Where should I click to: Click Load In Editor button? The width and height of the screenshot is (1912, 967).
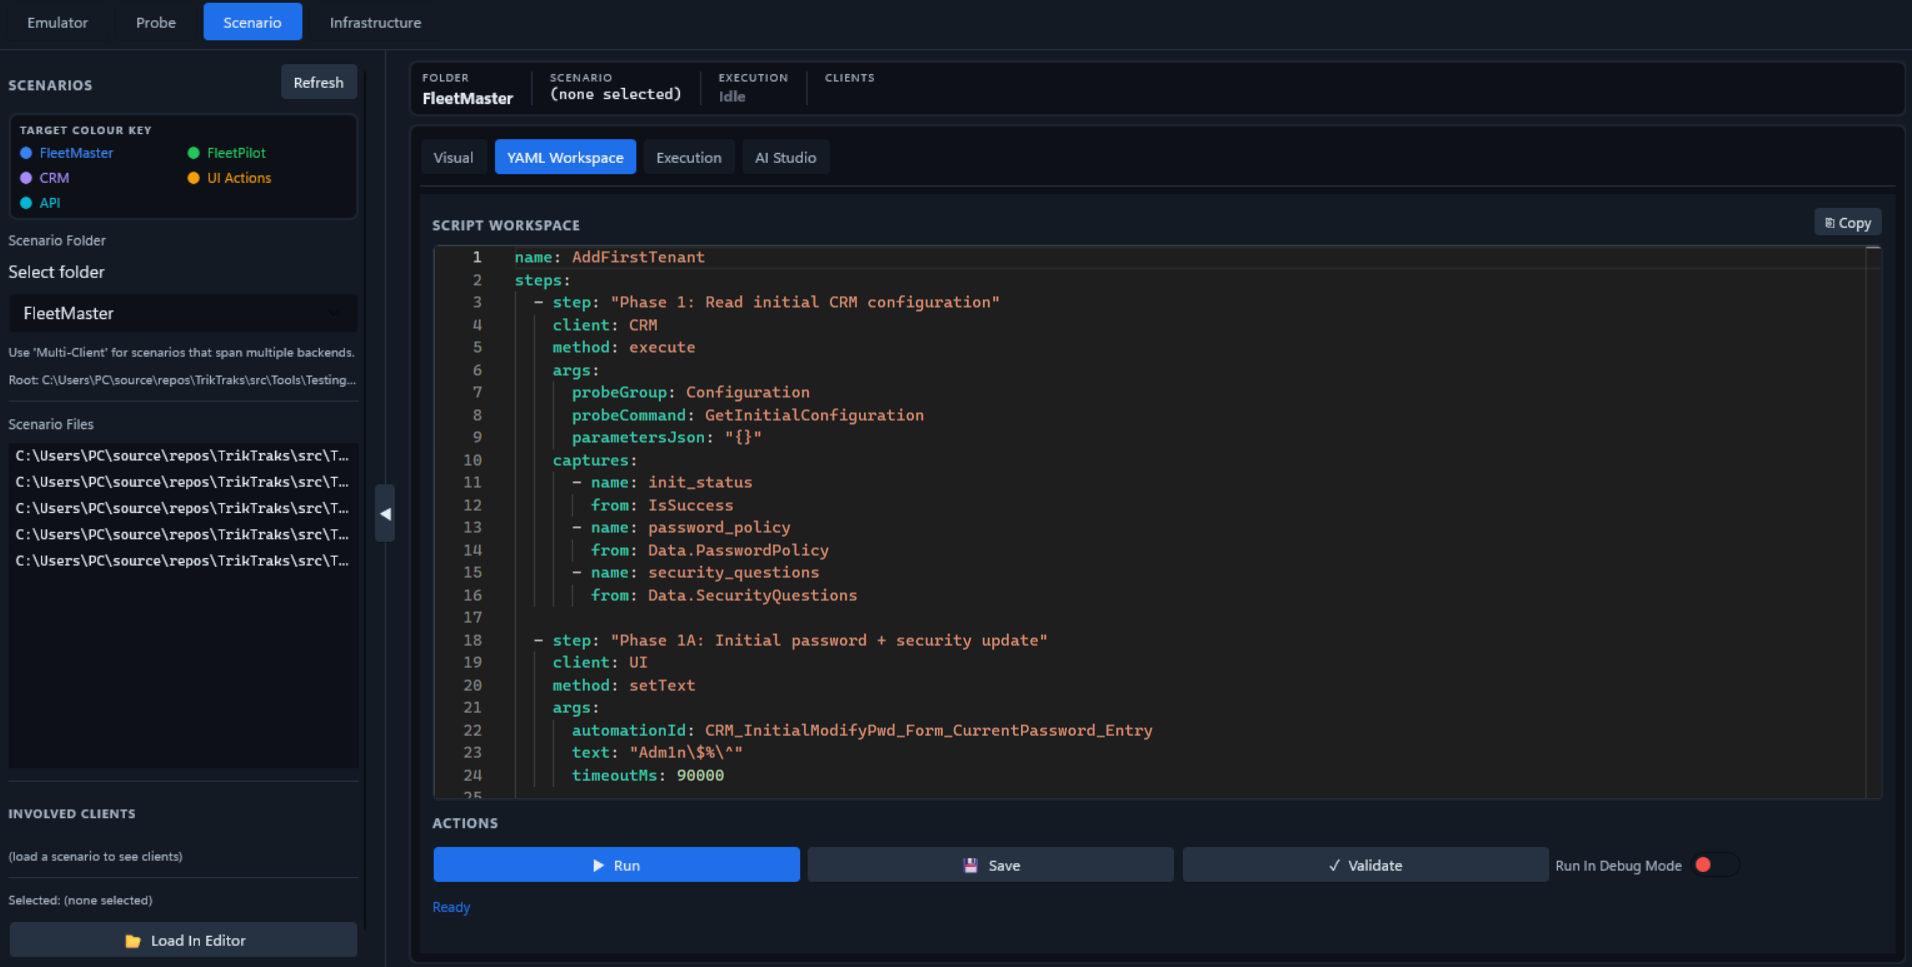click(183, 940)
